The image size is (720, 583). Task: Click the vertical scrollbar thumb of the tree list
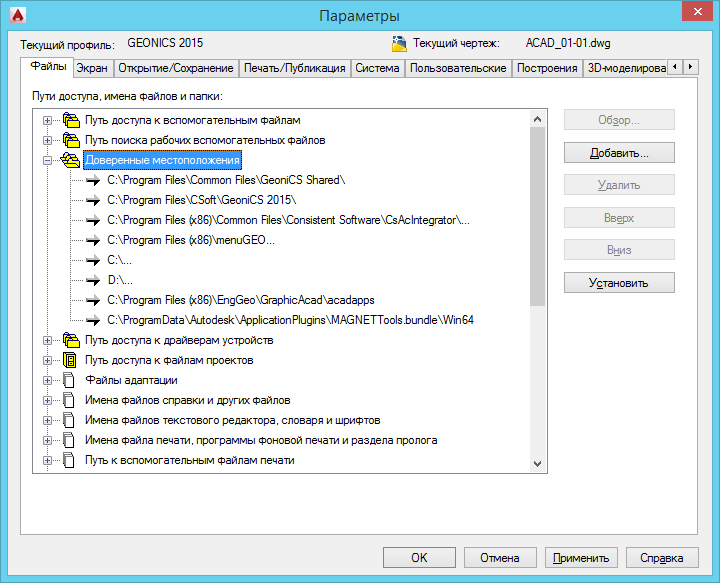click(537, 217)
